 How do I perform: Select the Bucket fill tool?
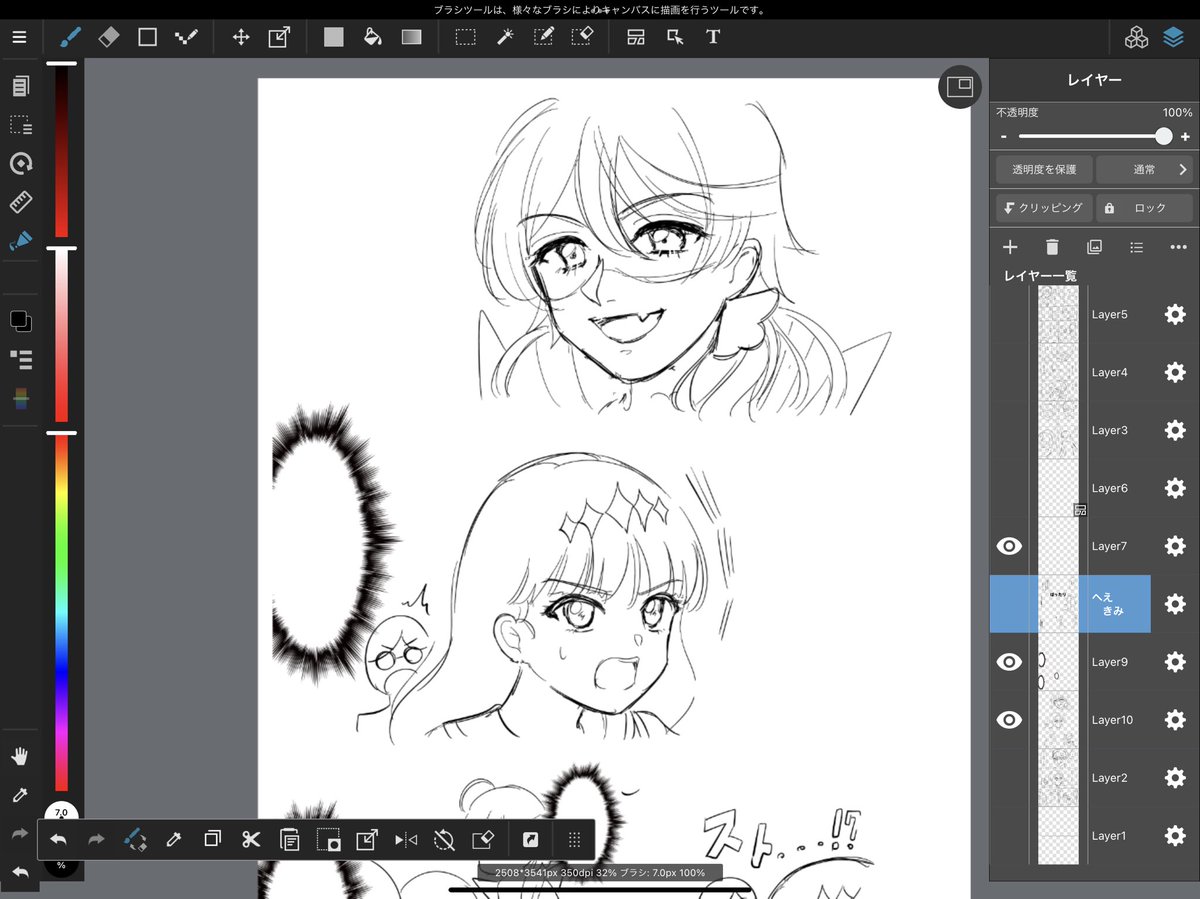tap(372, 37)
